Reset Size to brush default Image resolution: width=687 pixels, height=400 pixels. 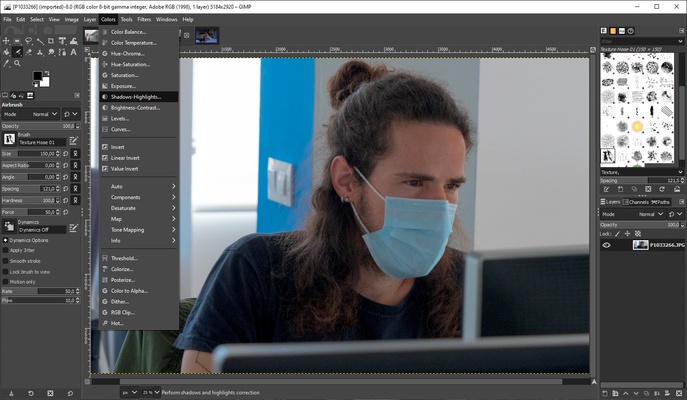66,154
